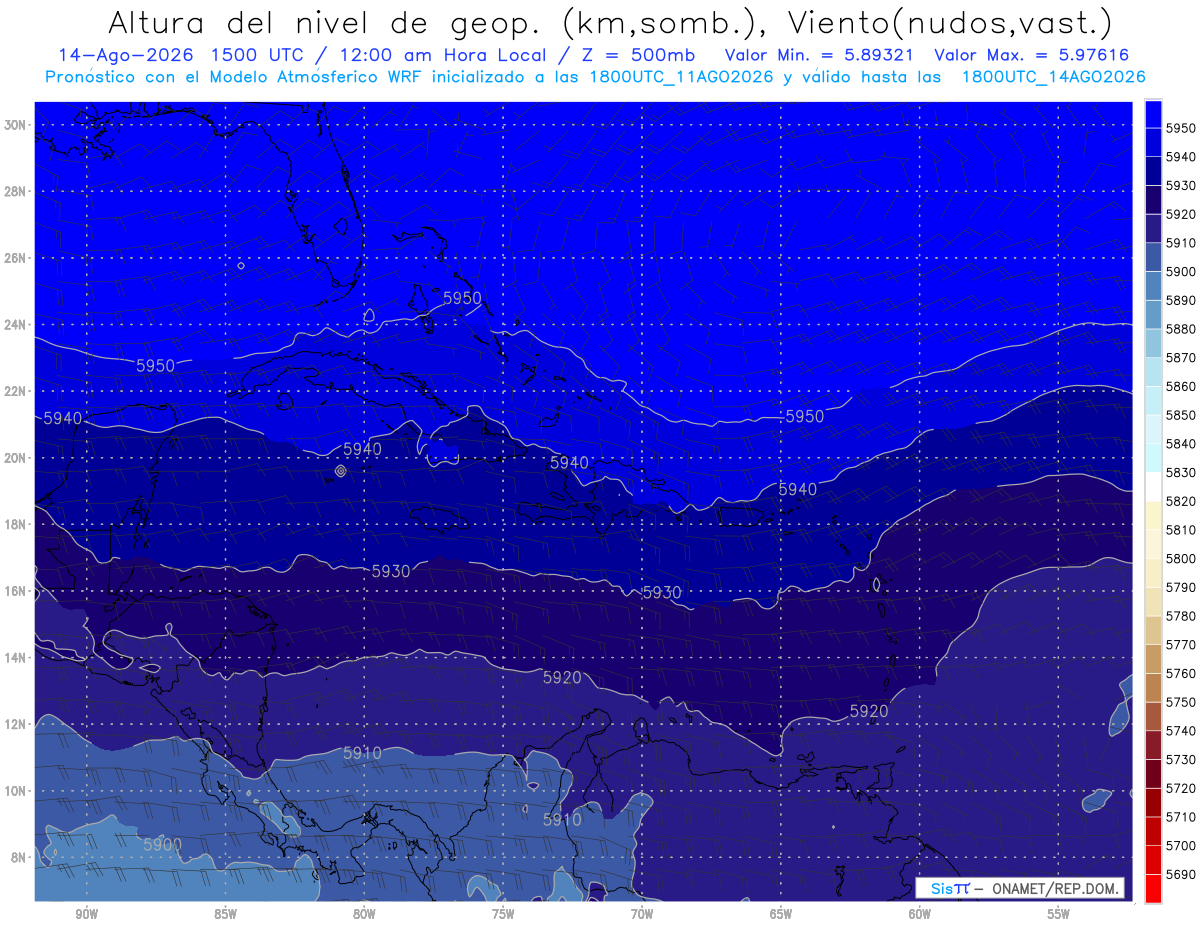The width and height of the screenshot is (1200, 927).
Task: Click the 80W longitude axis label
Action: coord(364,914)
